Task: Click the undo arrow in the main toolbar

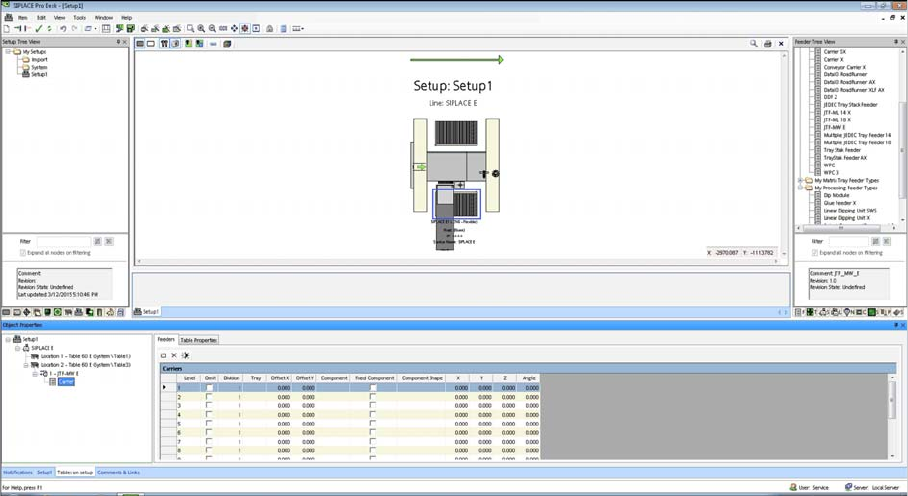Action: click(63, 29)
